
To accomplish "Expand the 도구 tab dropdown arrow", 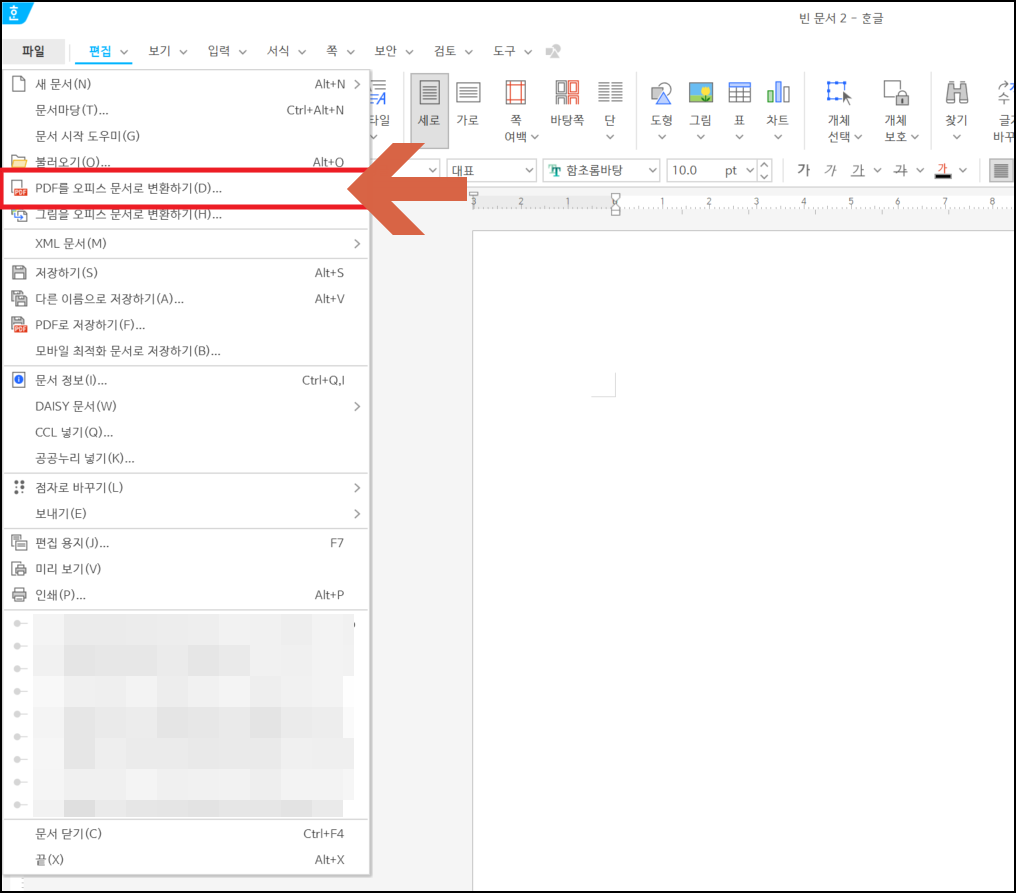I will (x=528, y=52).
